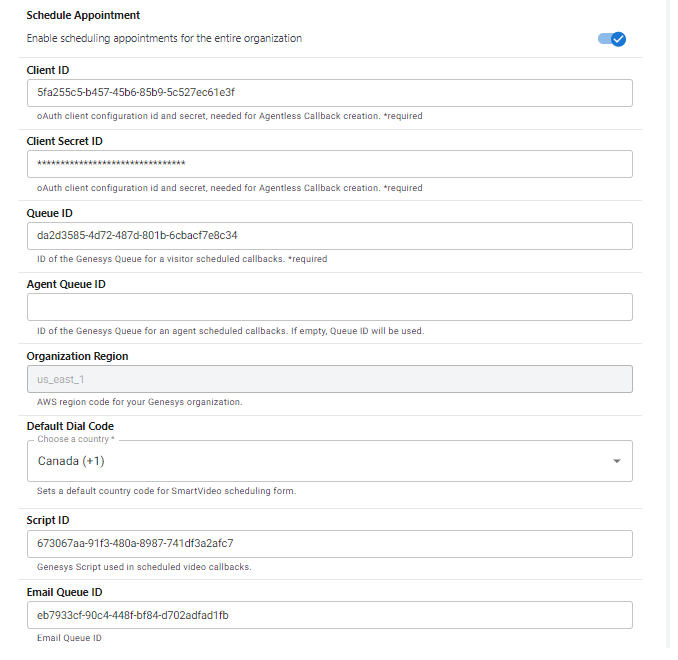Click the Email Queue ID input field

click(329, 615)
